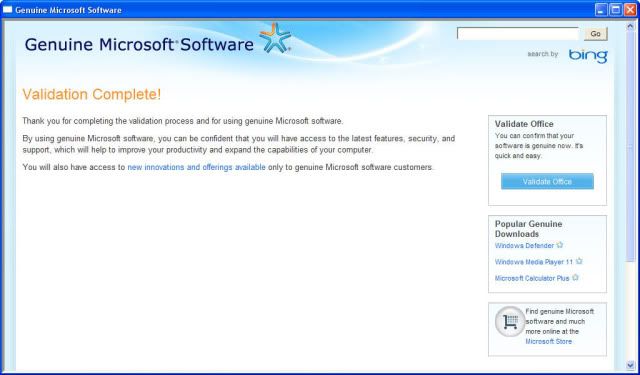Maximize the Genuine Microsoft Software window
The image size is (640, 375).
tap(616, 10)
